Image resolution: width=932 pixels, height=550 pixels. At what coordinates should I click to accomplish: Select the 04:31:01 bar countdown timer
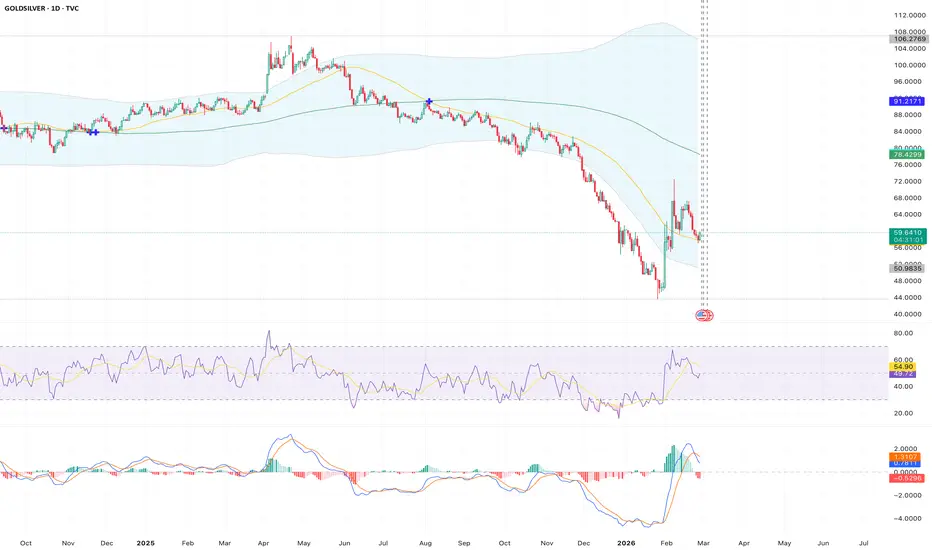coord(908,240)
